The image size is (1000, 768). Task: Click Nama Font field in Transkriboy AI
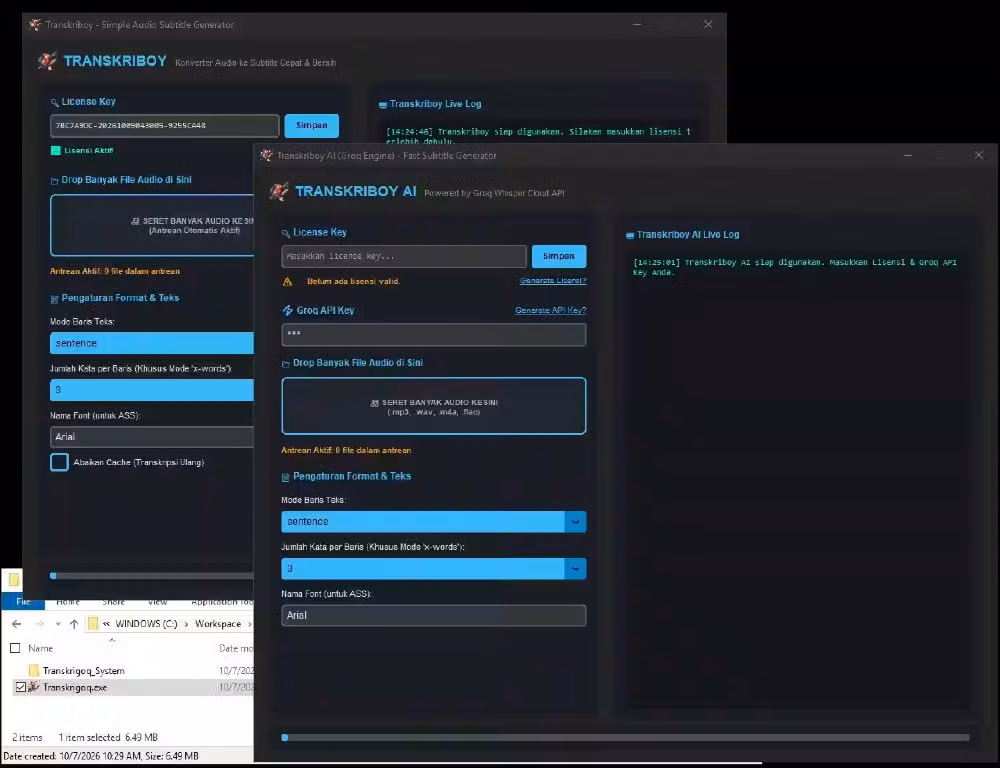434,616
